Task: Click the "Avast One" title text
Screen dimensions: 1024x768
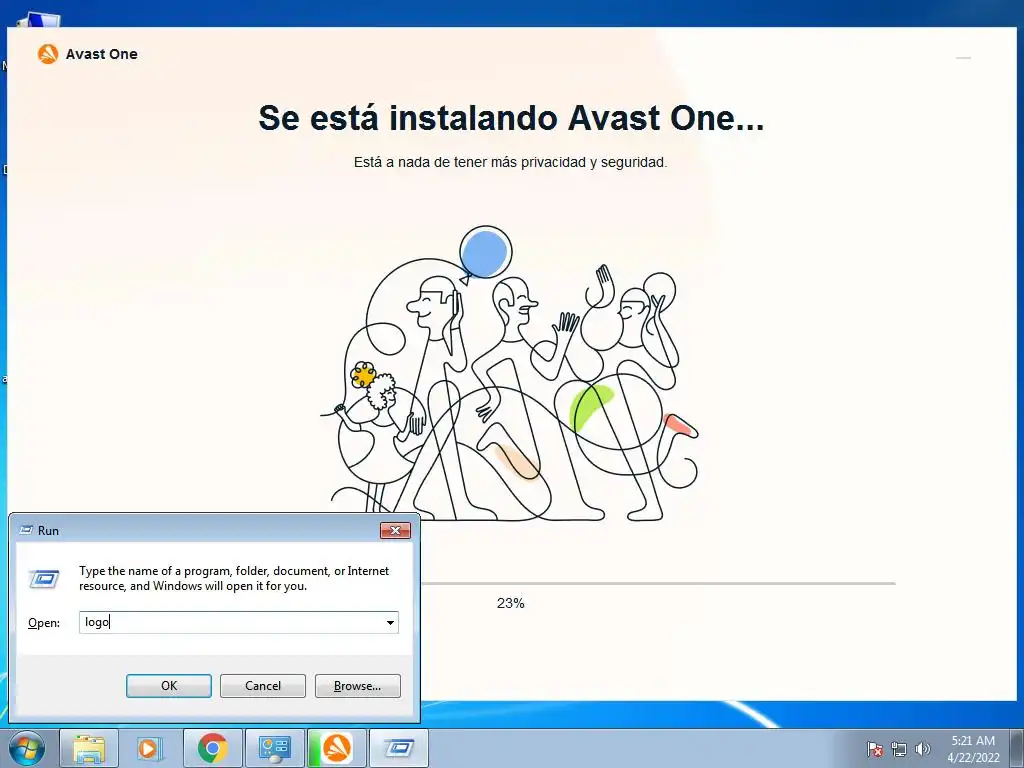Action: (x=101, y=54)
